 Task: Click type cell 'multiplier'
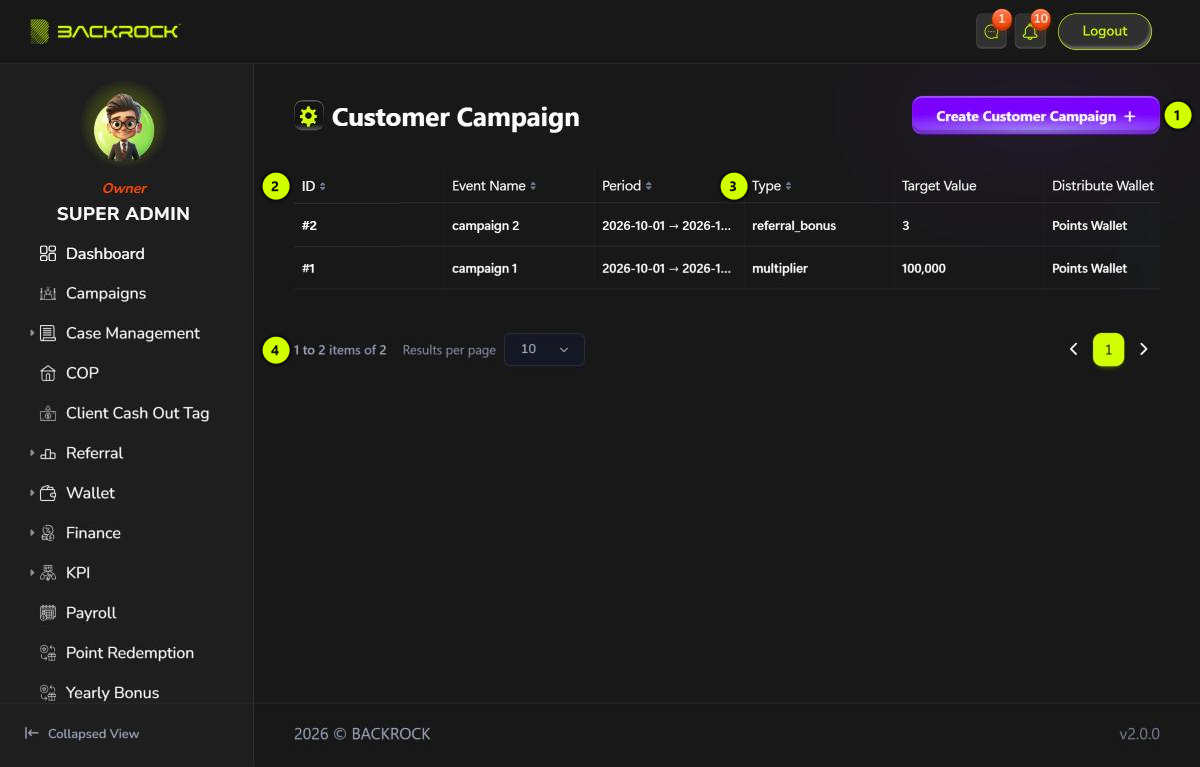pyautogui.click(x=780, y=269)
